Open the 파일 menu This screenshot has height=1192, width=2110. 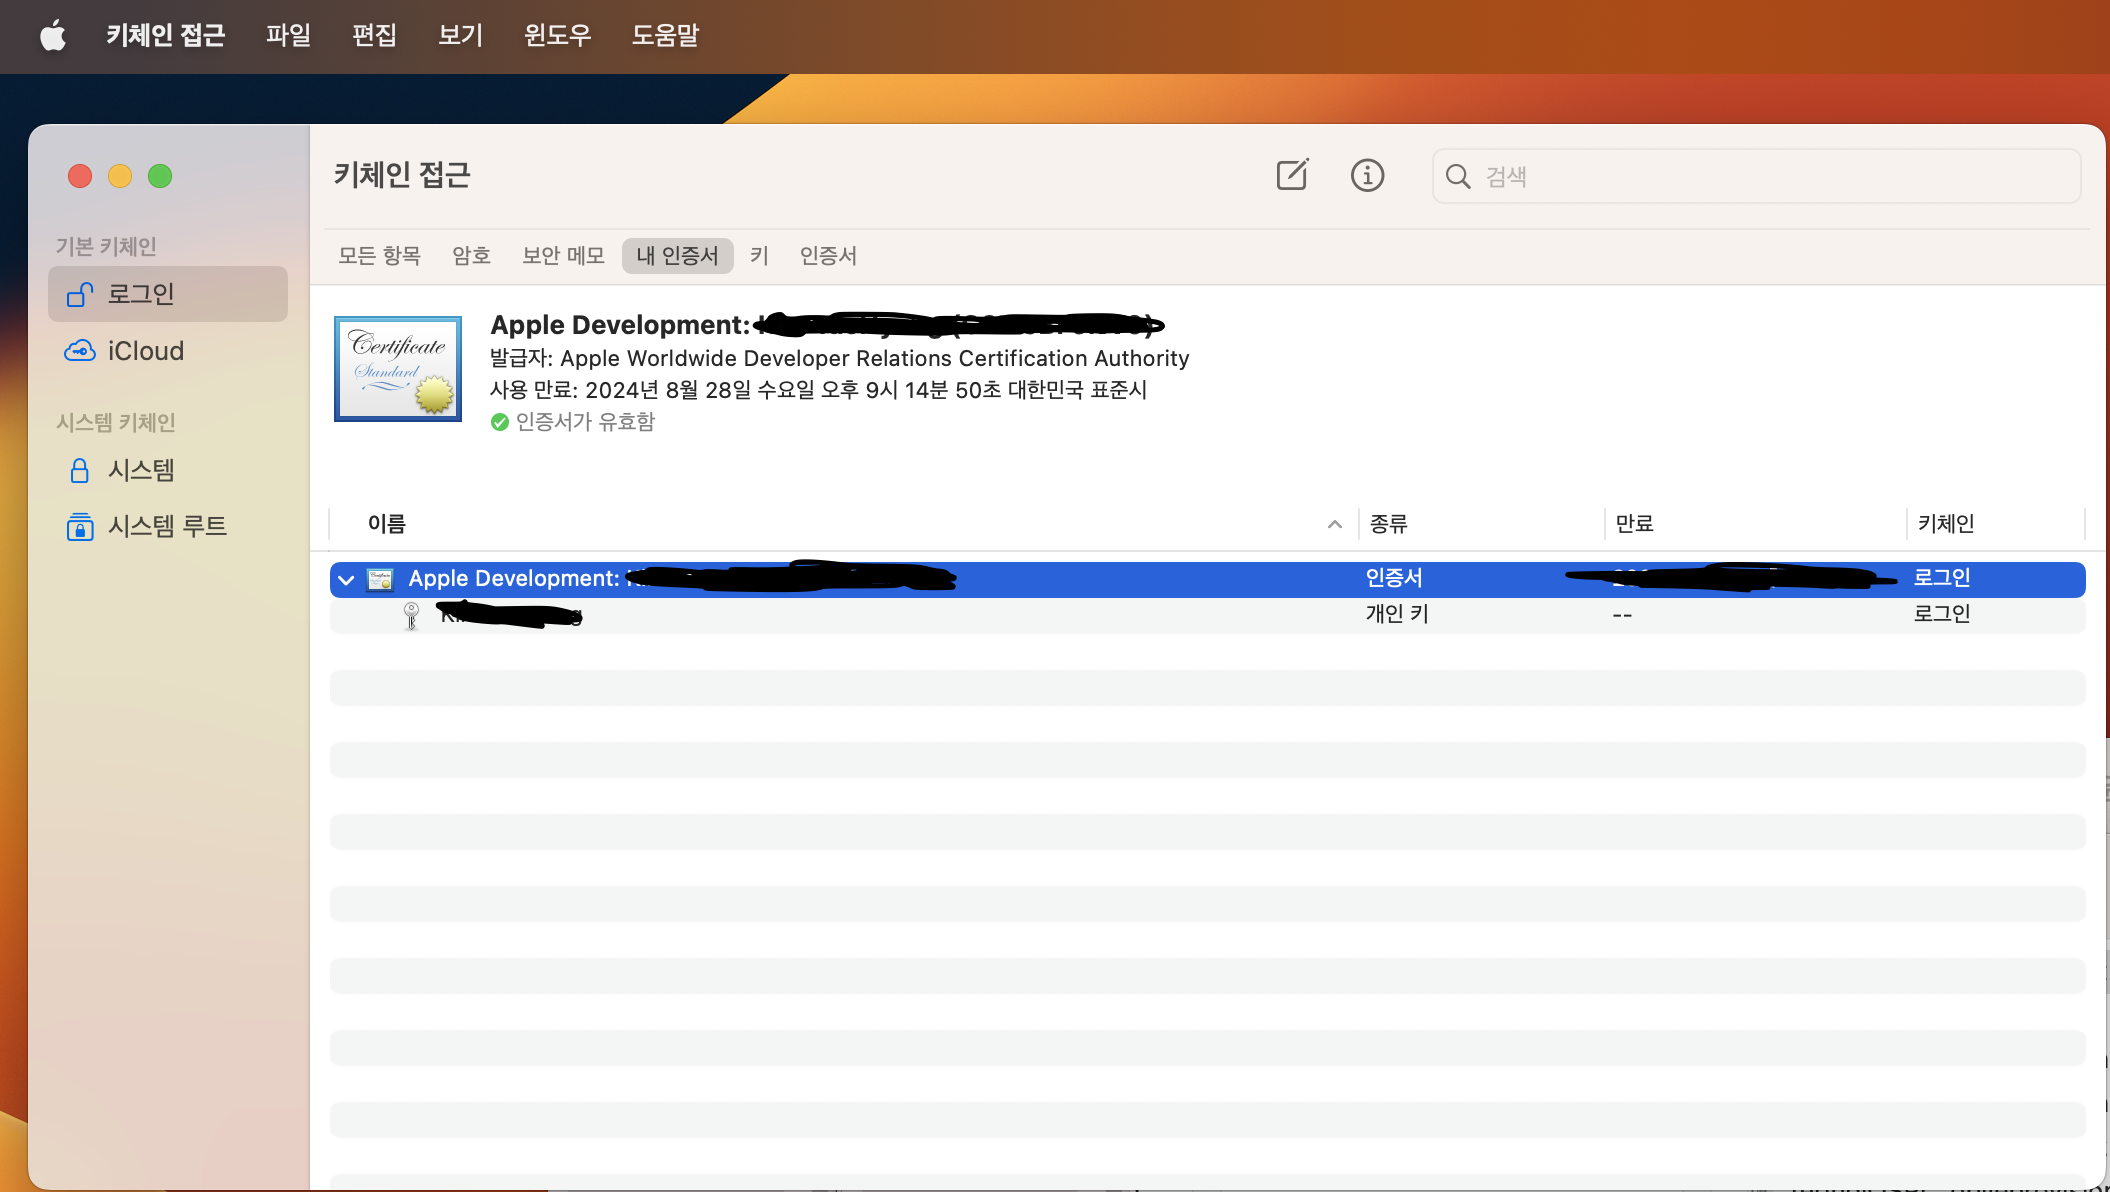pos(288,36)
